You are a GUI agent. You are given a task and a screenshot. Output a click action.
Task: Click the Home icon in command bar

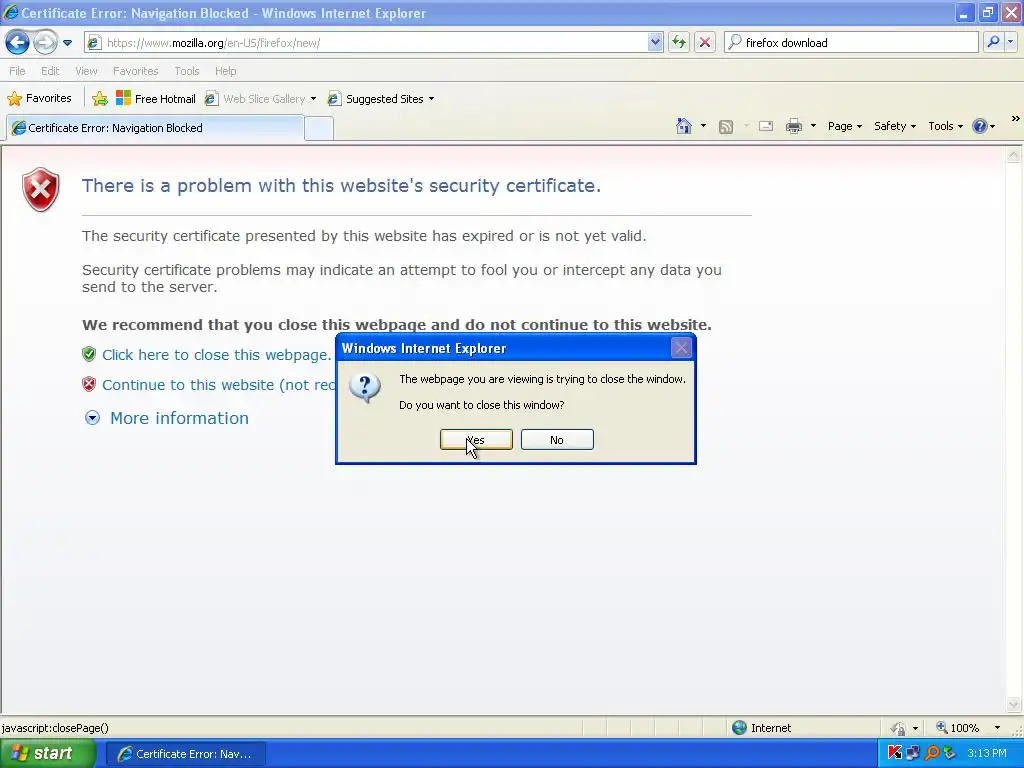pos(684,126)
